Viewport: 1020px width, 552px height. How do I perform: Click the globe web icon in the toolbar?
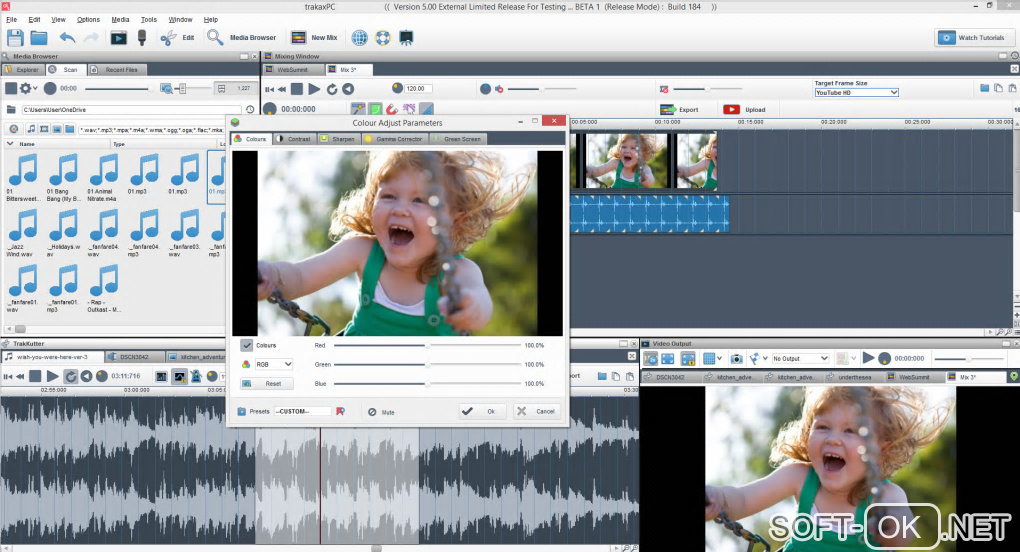(359, 38)
